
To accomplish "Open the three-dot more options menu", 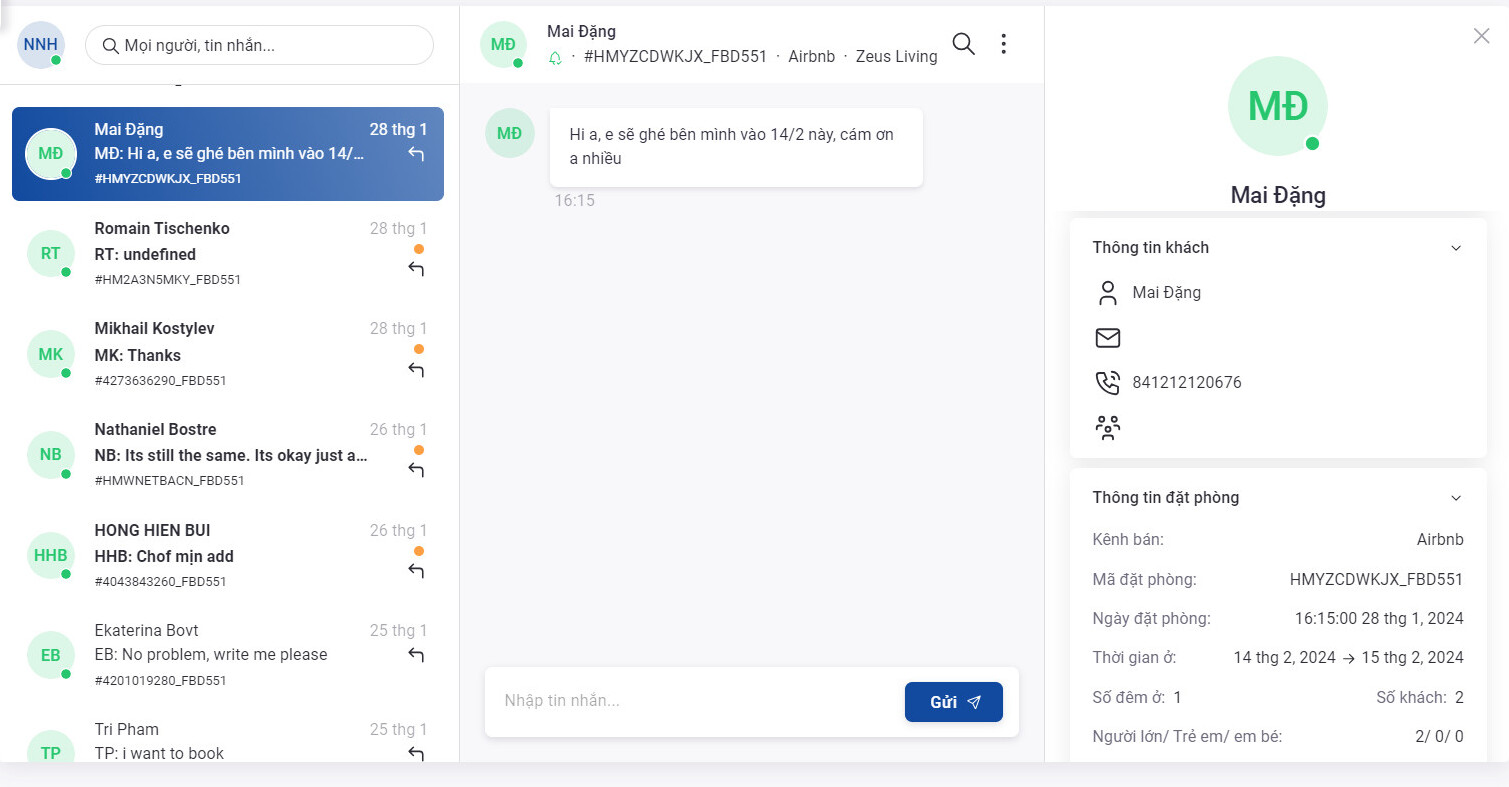I will 1004,44.
